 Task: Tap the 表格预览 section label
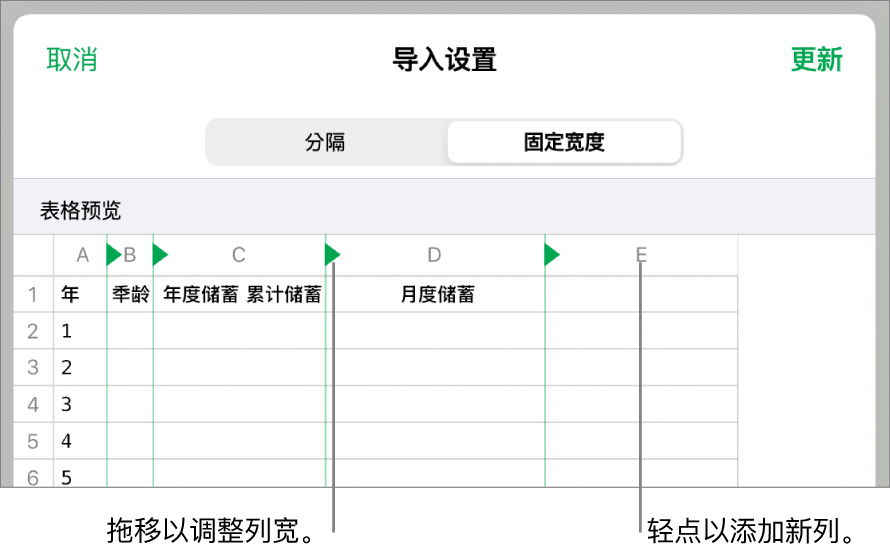click(x=80, y=210)
